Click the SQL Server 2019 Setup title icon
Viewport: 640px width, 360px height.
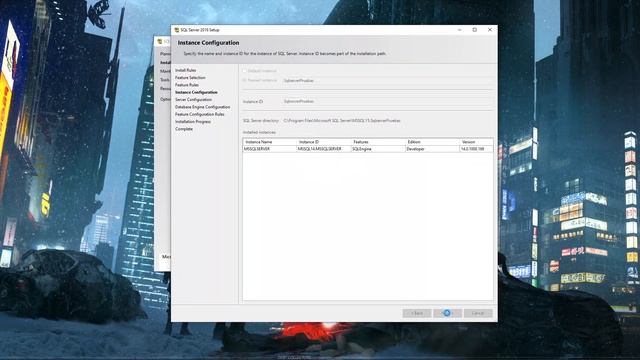(177, 30)
